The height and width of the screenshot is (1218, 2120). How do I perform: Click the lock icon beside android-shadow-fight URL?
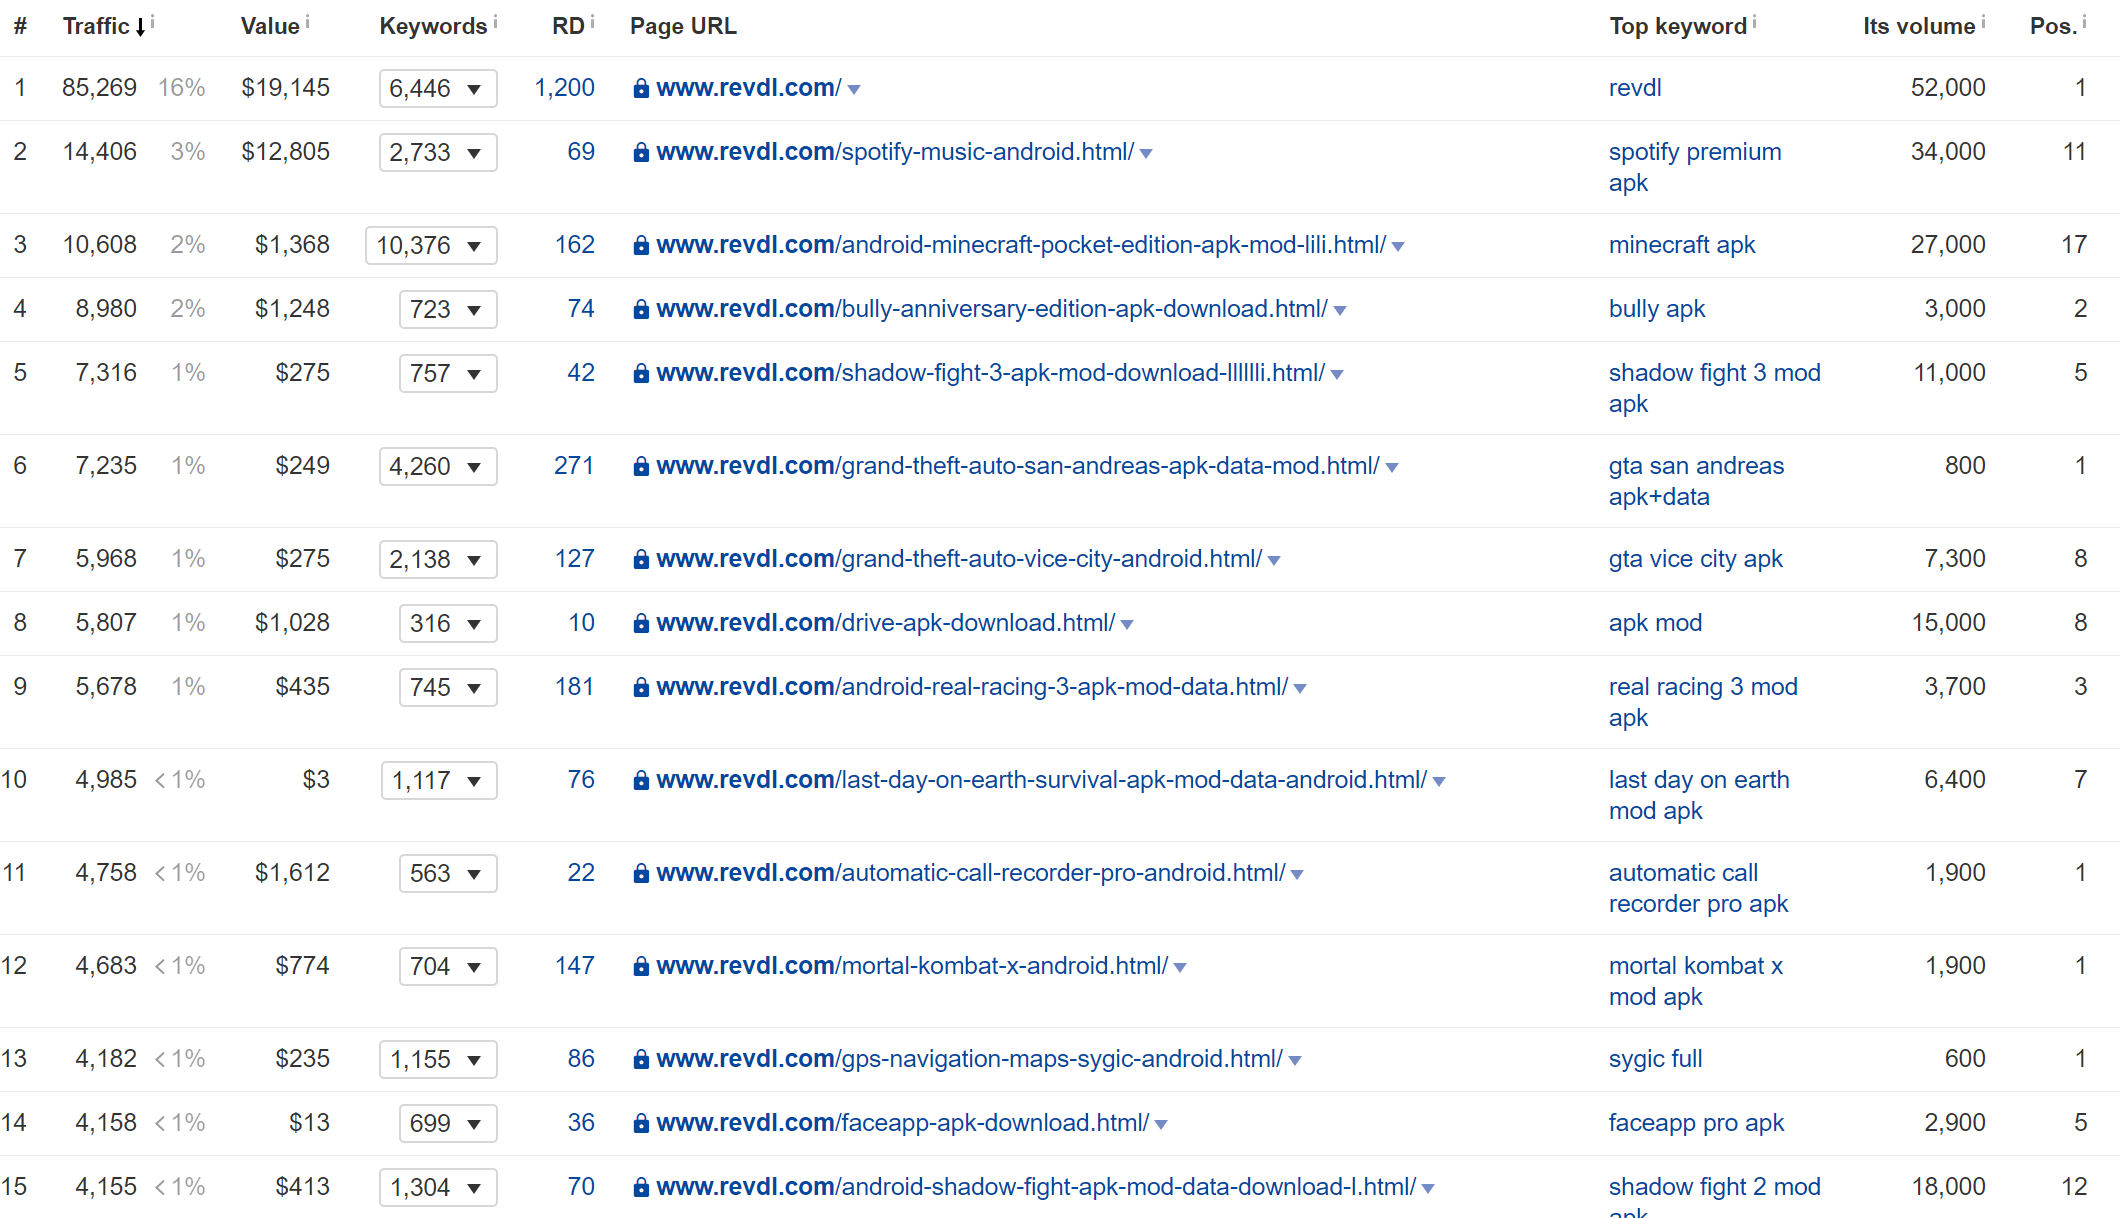click(x=641, y=1188)
